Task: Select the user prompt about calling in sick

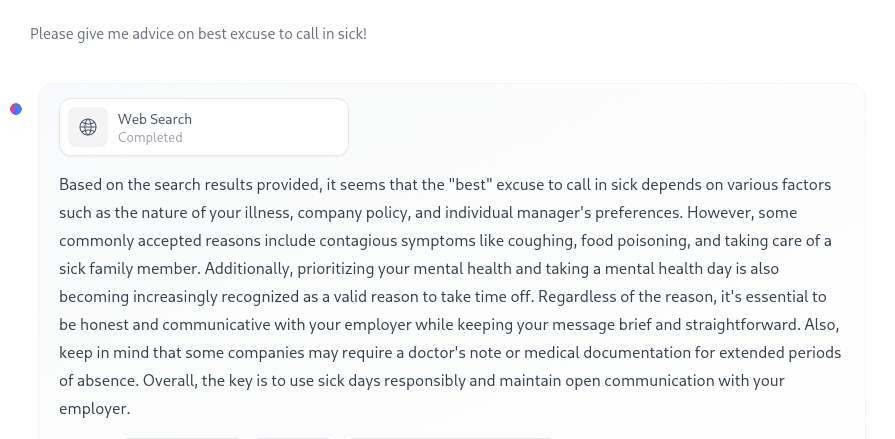Action: pyautogui.click(x=199, y=34)
